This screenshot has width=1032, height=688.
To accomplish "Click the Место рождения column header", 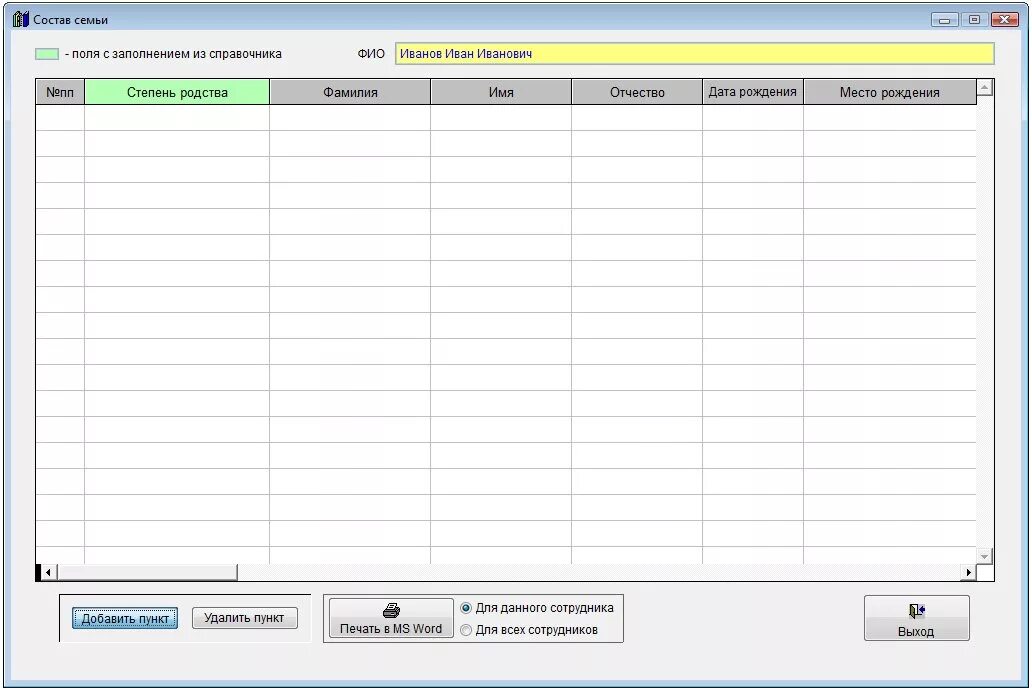I will (x=890, y=92).
